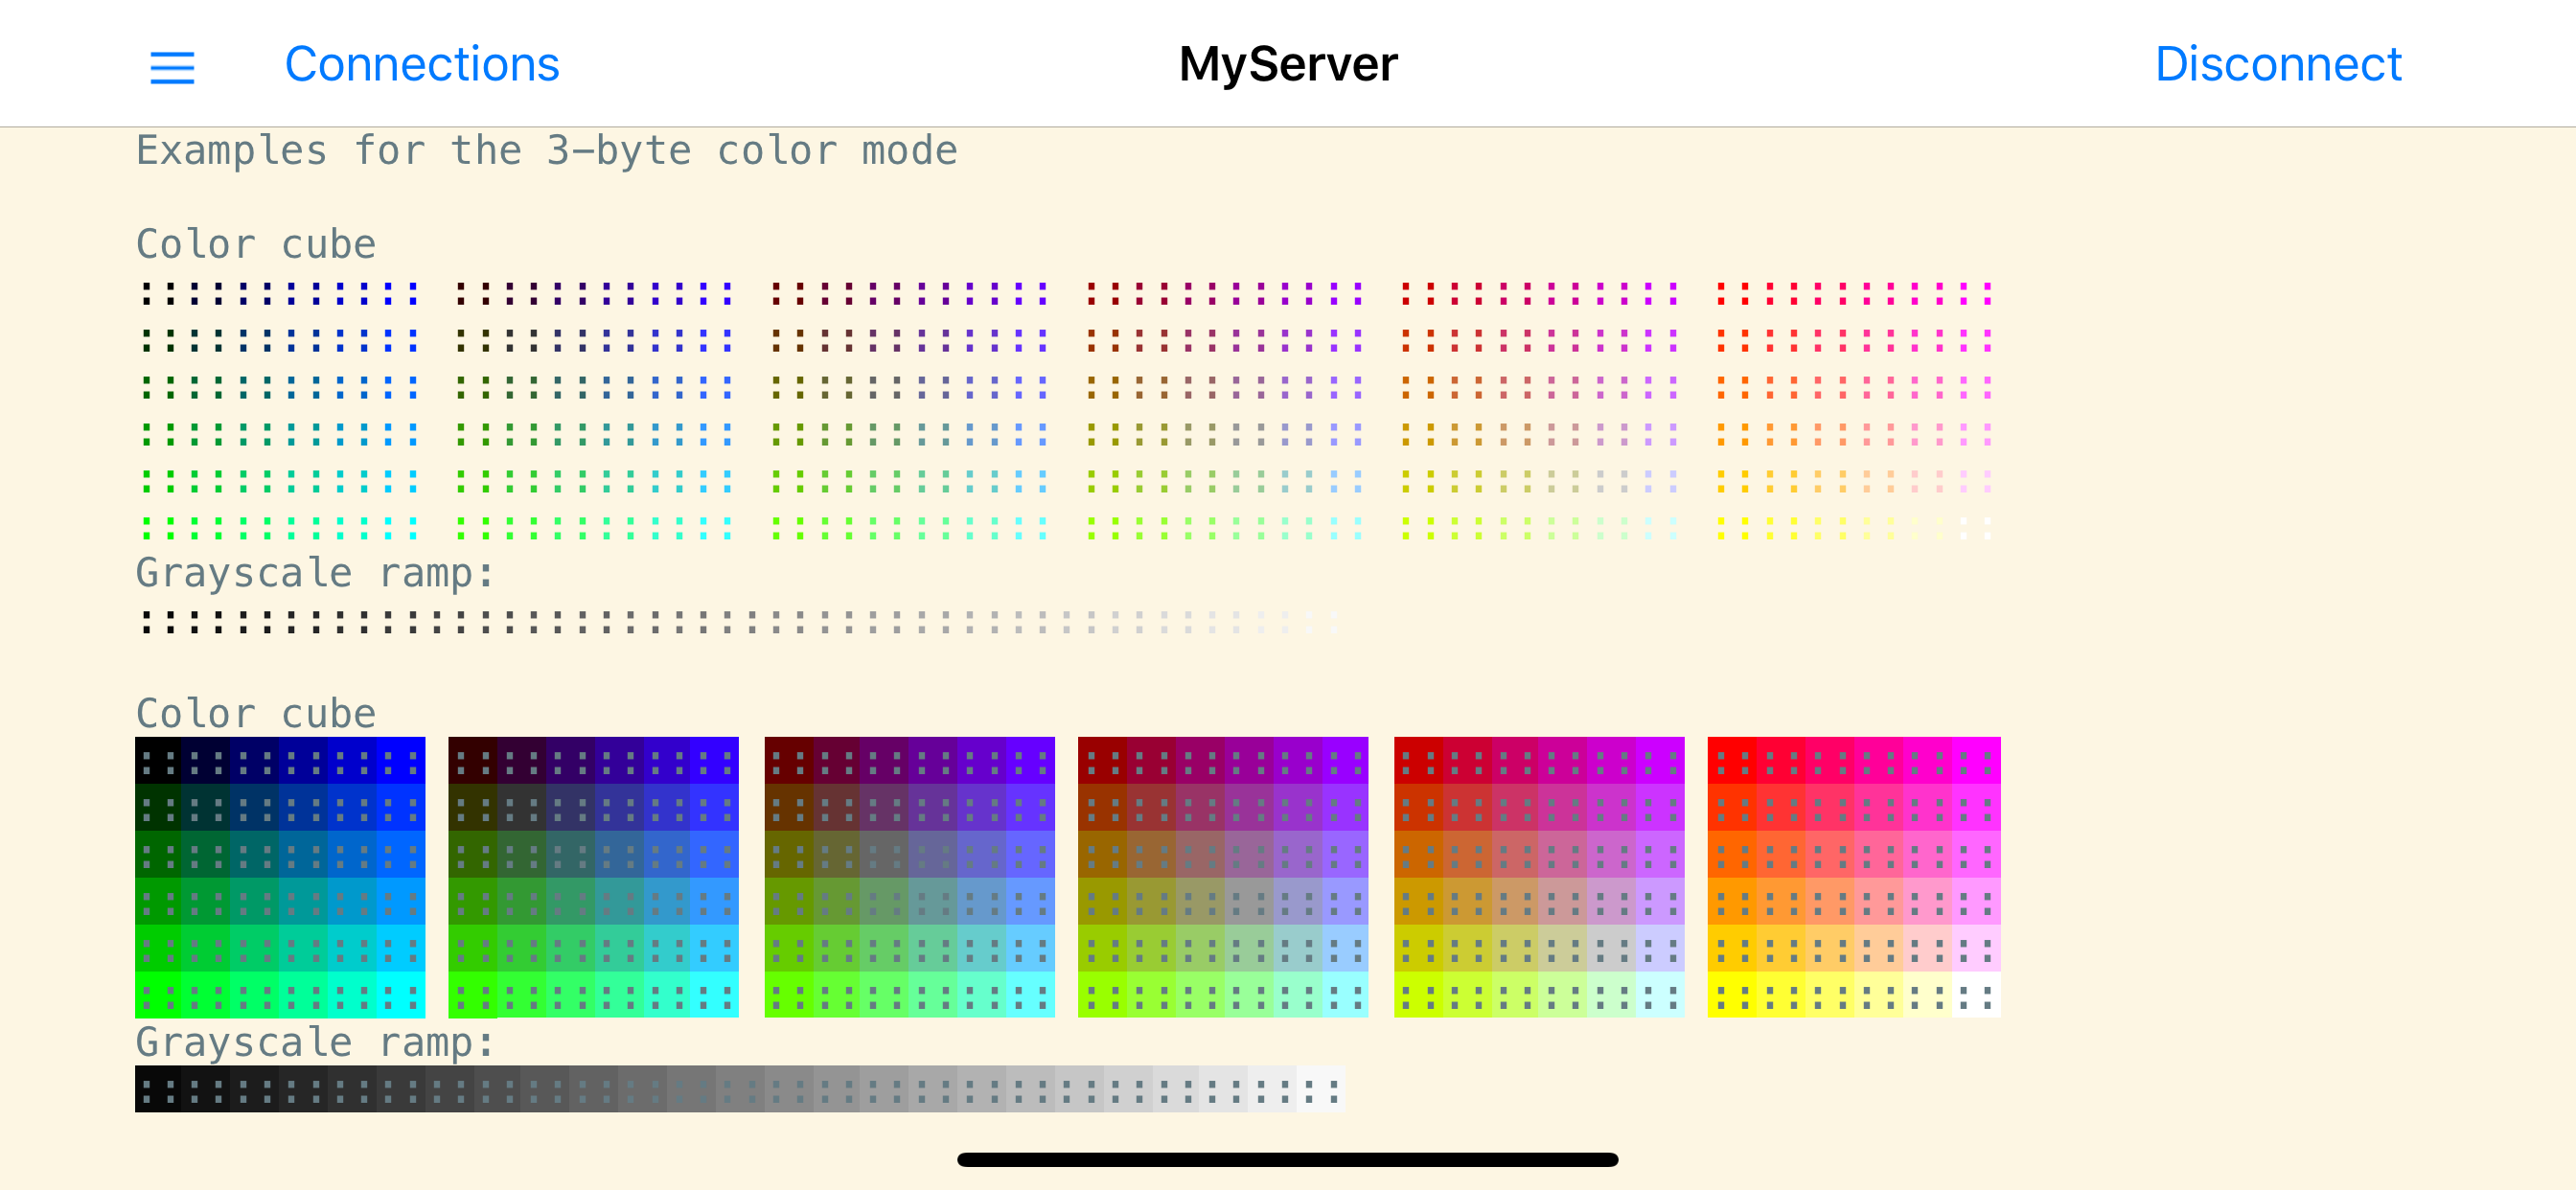Open the Connections list
Screen dimensions: 2576x1190
pyautogui.click(x=421, y=63)
